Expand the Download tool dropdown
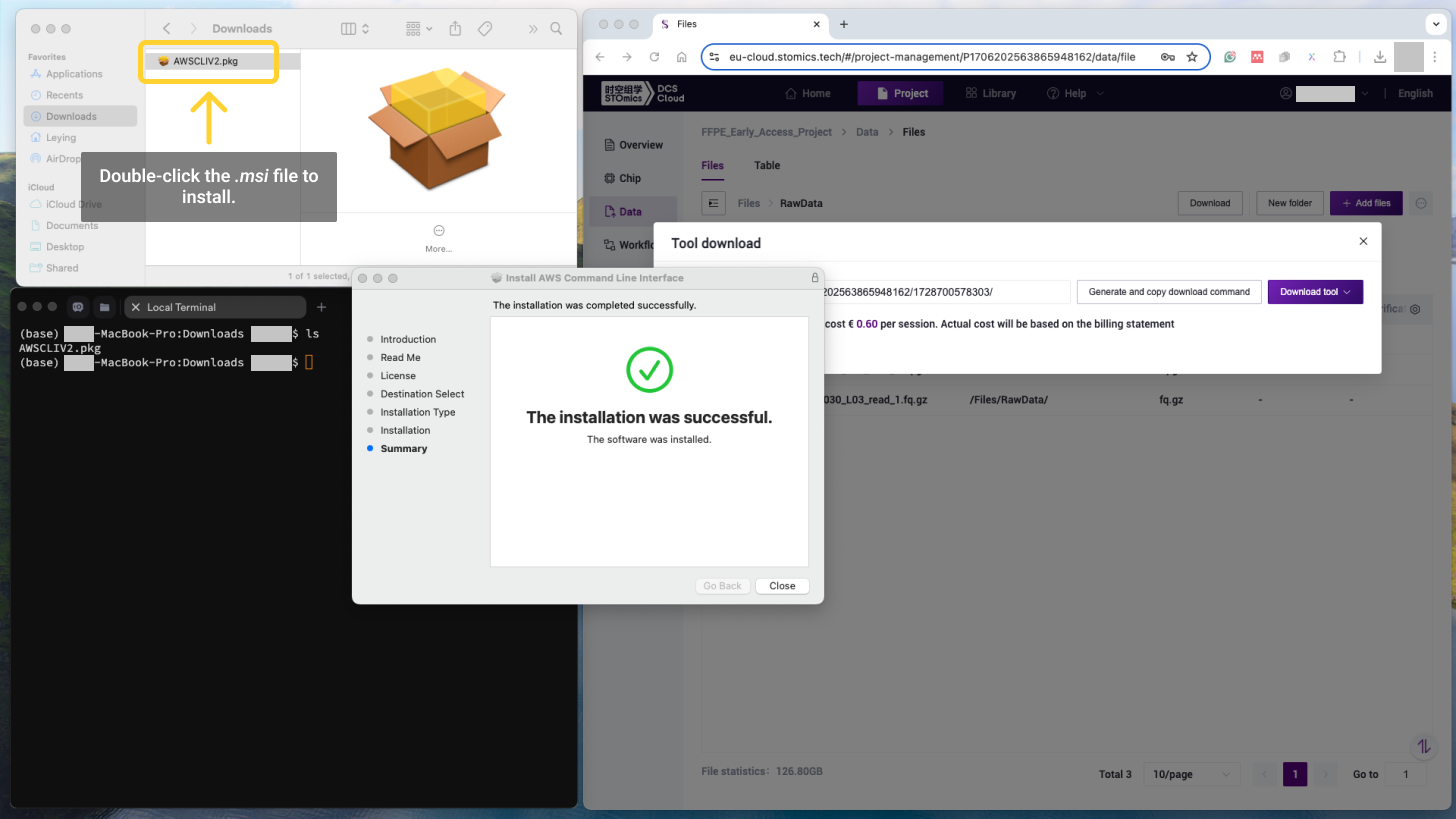1456x819 pixels. coord(1315,292)
